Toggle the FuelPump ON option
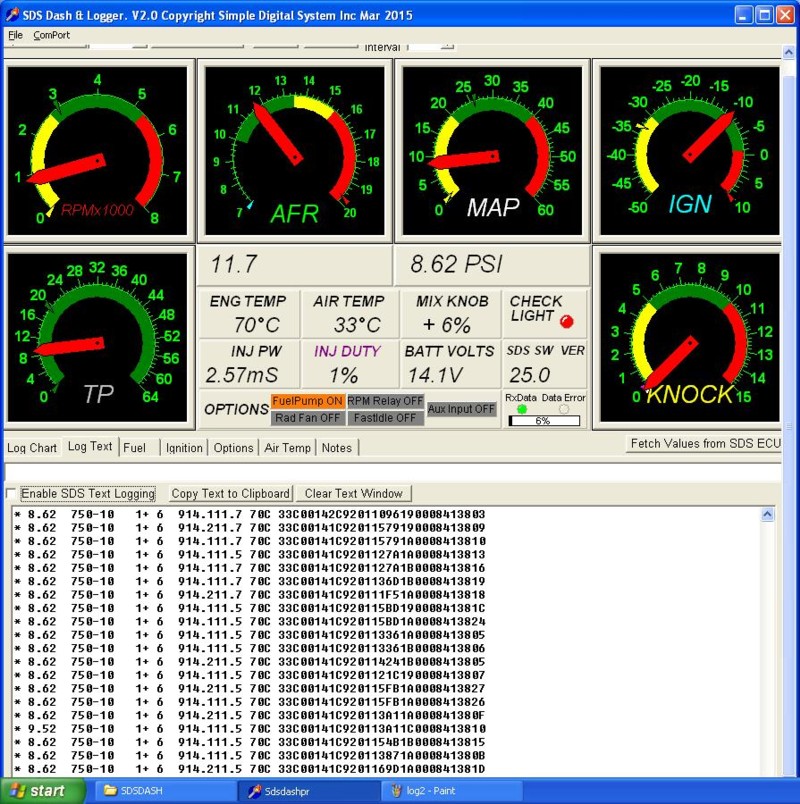 tap(307, 401)
